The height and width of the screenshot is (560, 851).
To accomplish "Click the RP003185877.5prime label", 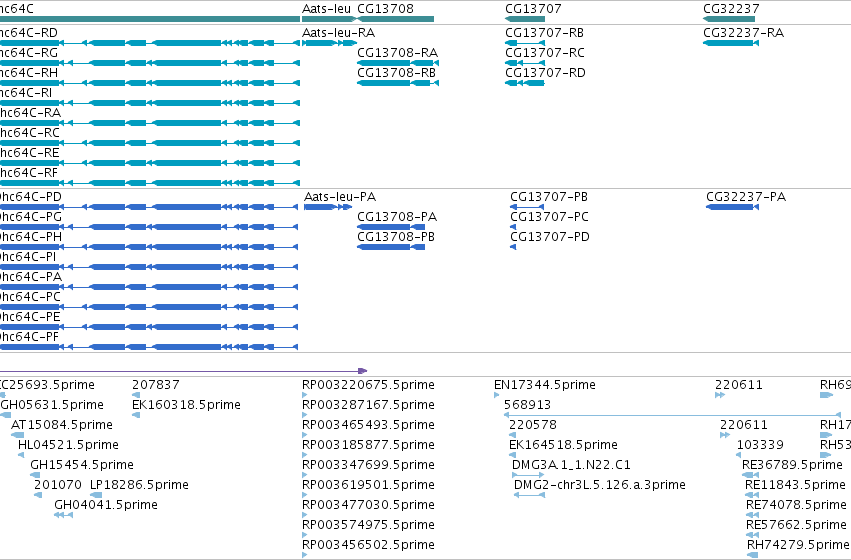I will click(369, 445).
